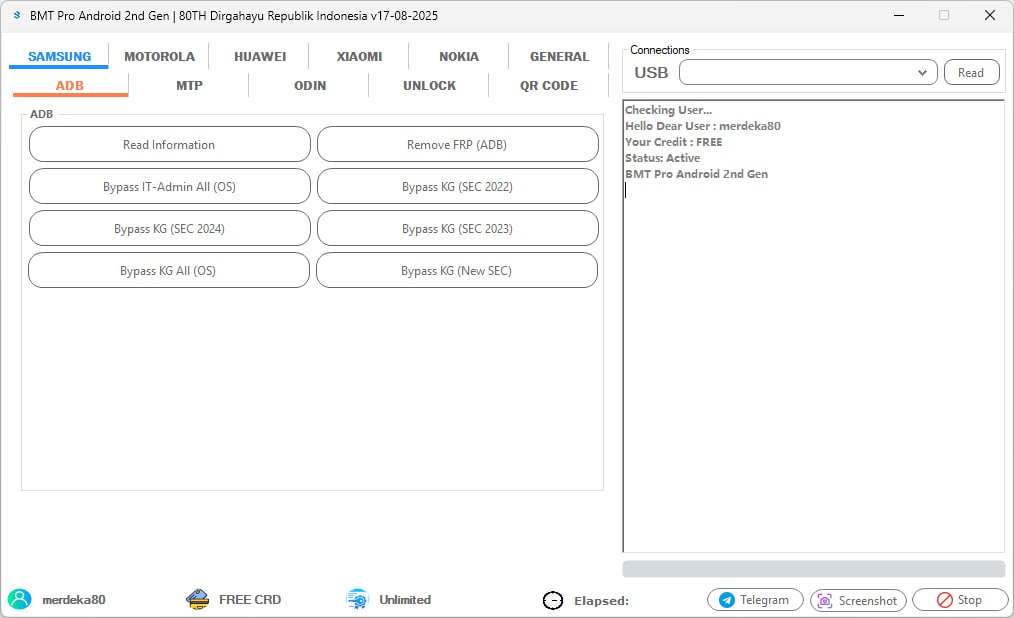Click the FREE CRD credit card icon
This screenshot has width=1014, height=618.
197,599
